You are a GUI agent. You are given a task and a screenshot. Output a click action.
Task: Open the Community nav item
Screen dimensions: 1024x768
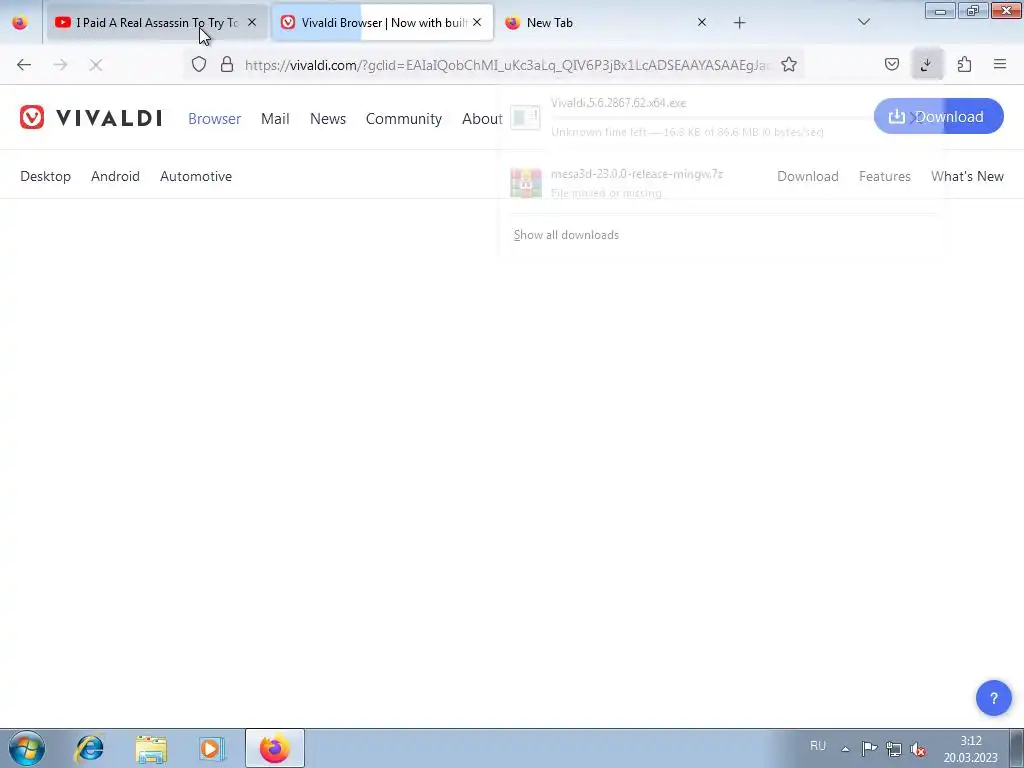pos(404,119)
